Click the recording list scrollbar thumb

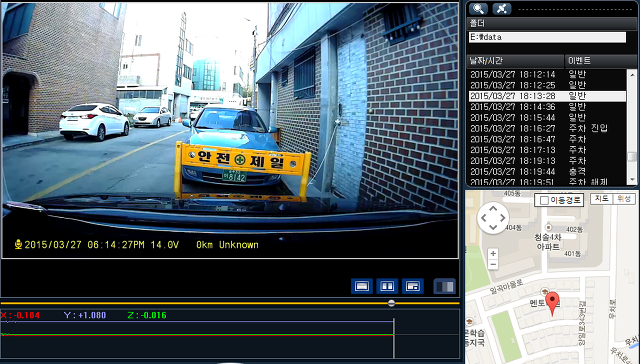pyautogui.click(x=632, y=157)
